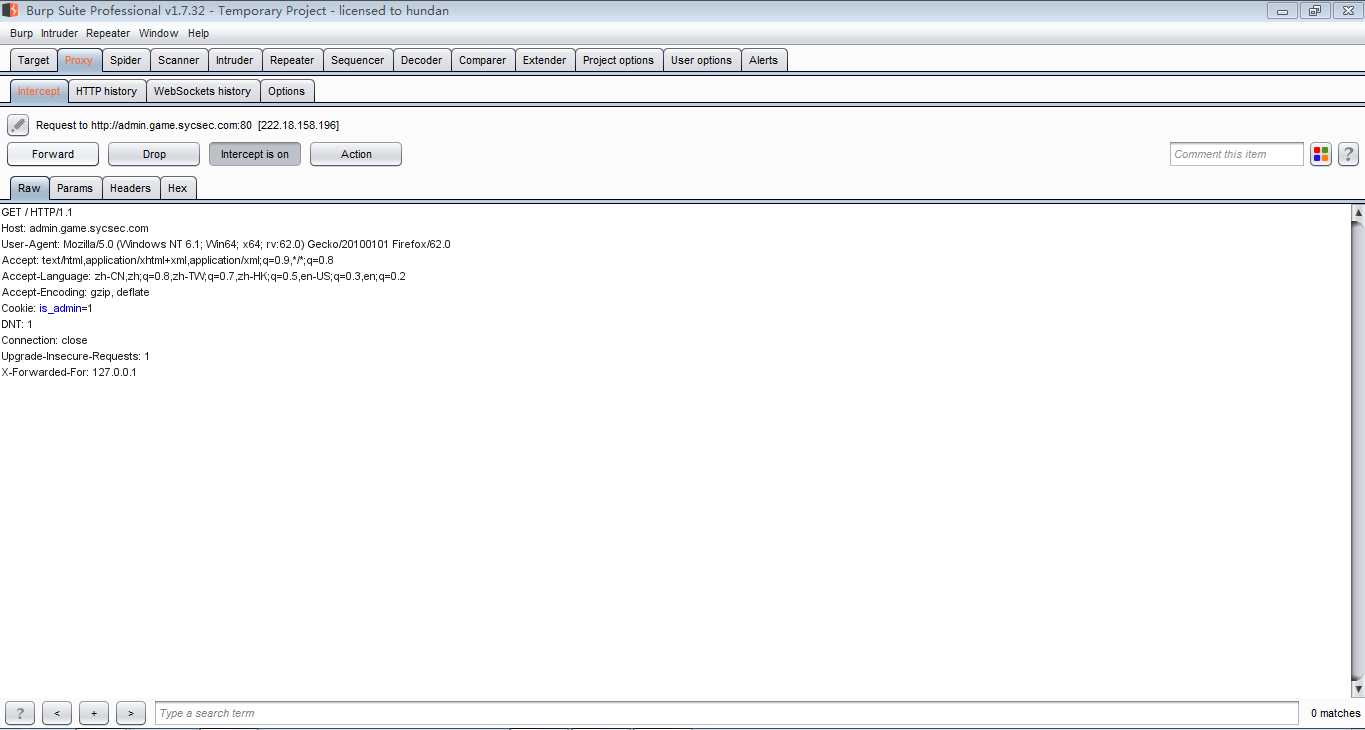The height and width of the screenshot is (730, 1365).
Task: Switch to the Target tab
Action: click(x=33, y=60)
